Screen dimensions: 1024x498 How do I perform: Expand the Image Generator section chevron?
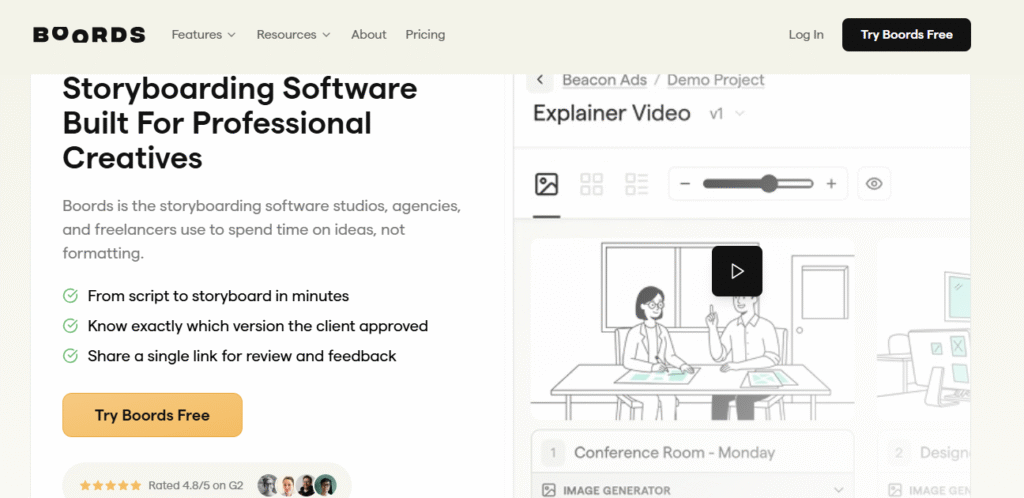point(838,490)
